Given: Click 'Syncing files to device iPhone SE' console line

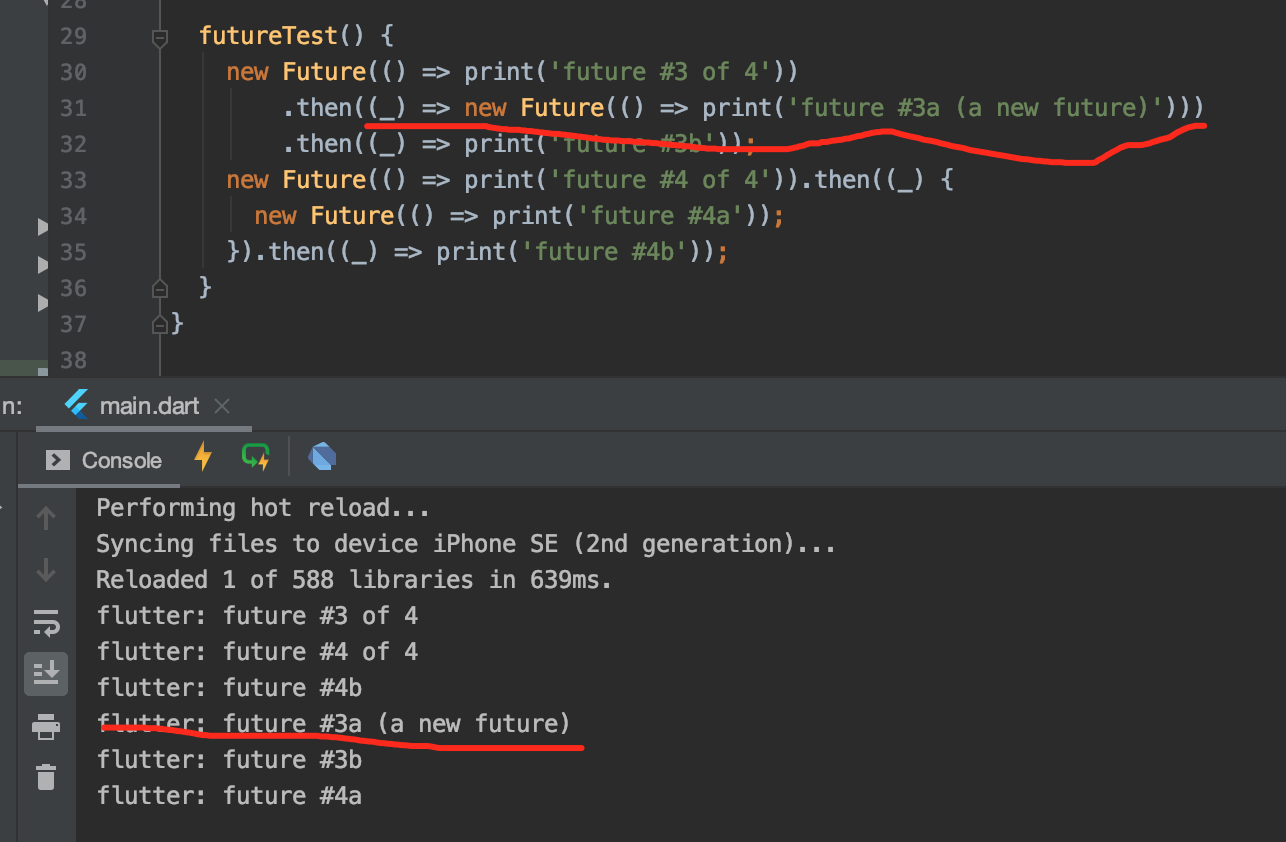Looking at the screenshot, I should click(x=466, y=544).
